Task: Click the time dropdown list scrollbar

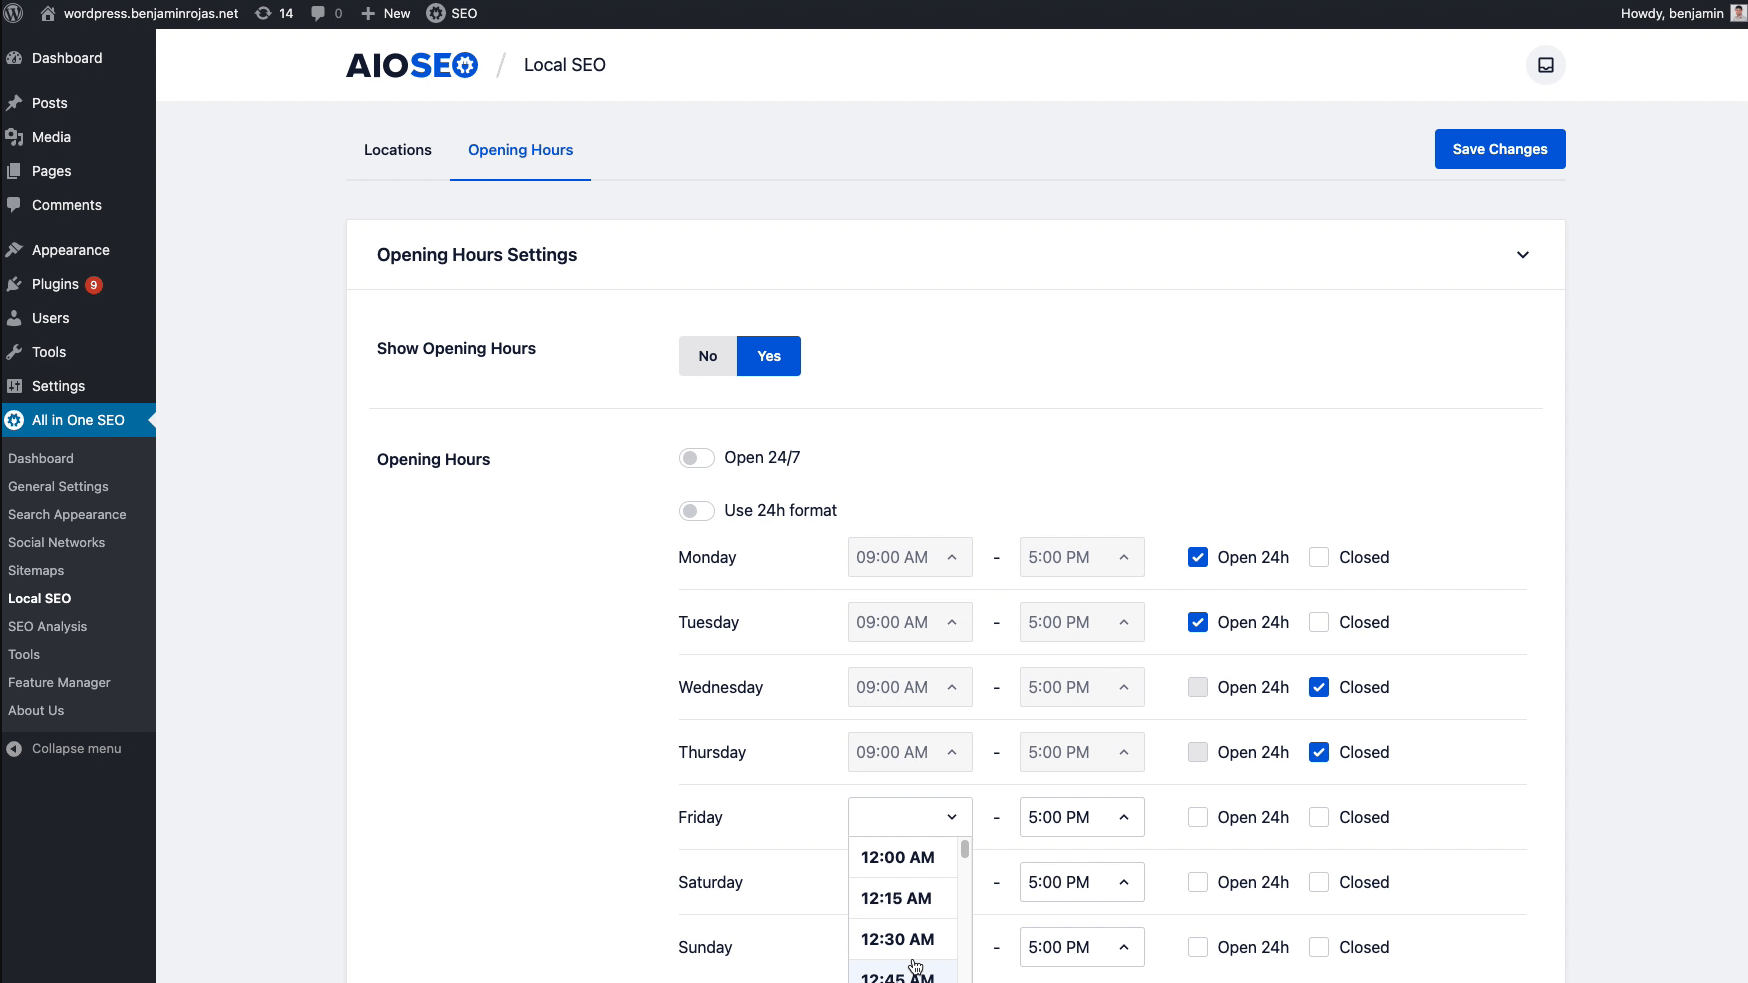Action: point(964,850)
